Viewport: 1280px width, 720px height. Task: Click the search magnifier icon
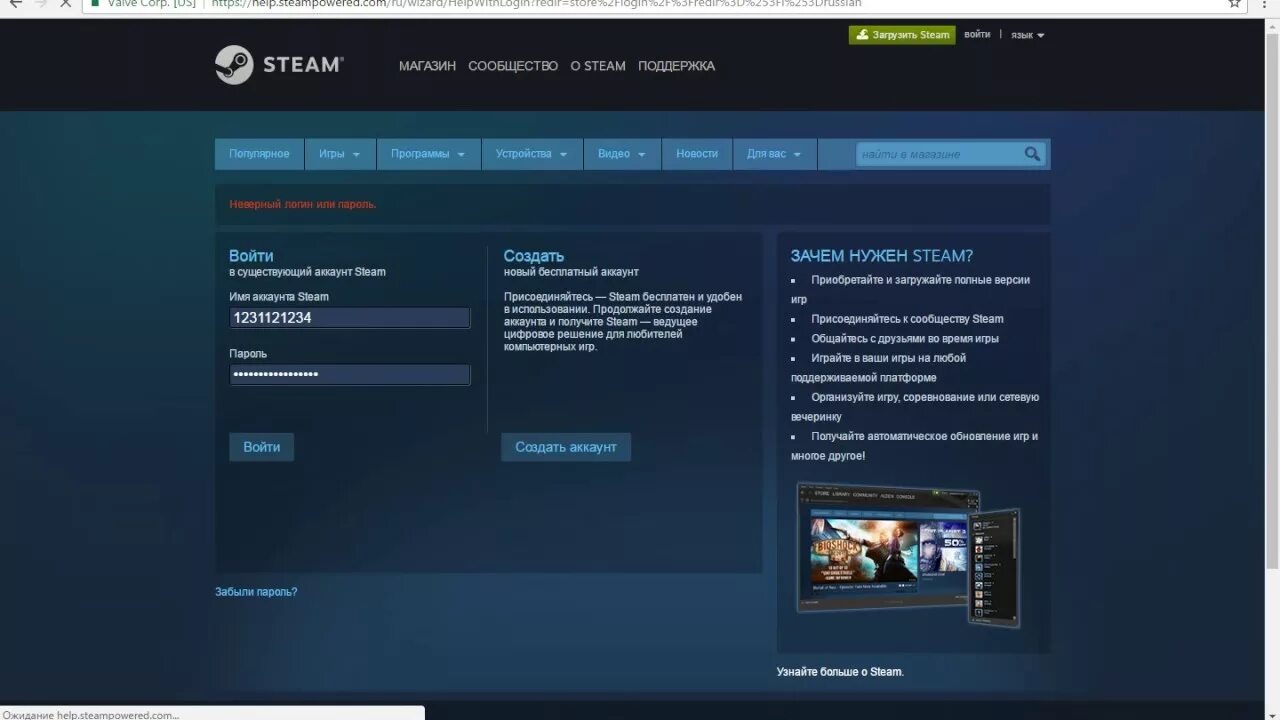click(1032, 154)
